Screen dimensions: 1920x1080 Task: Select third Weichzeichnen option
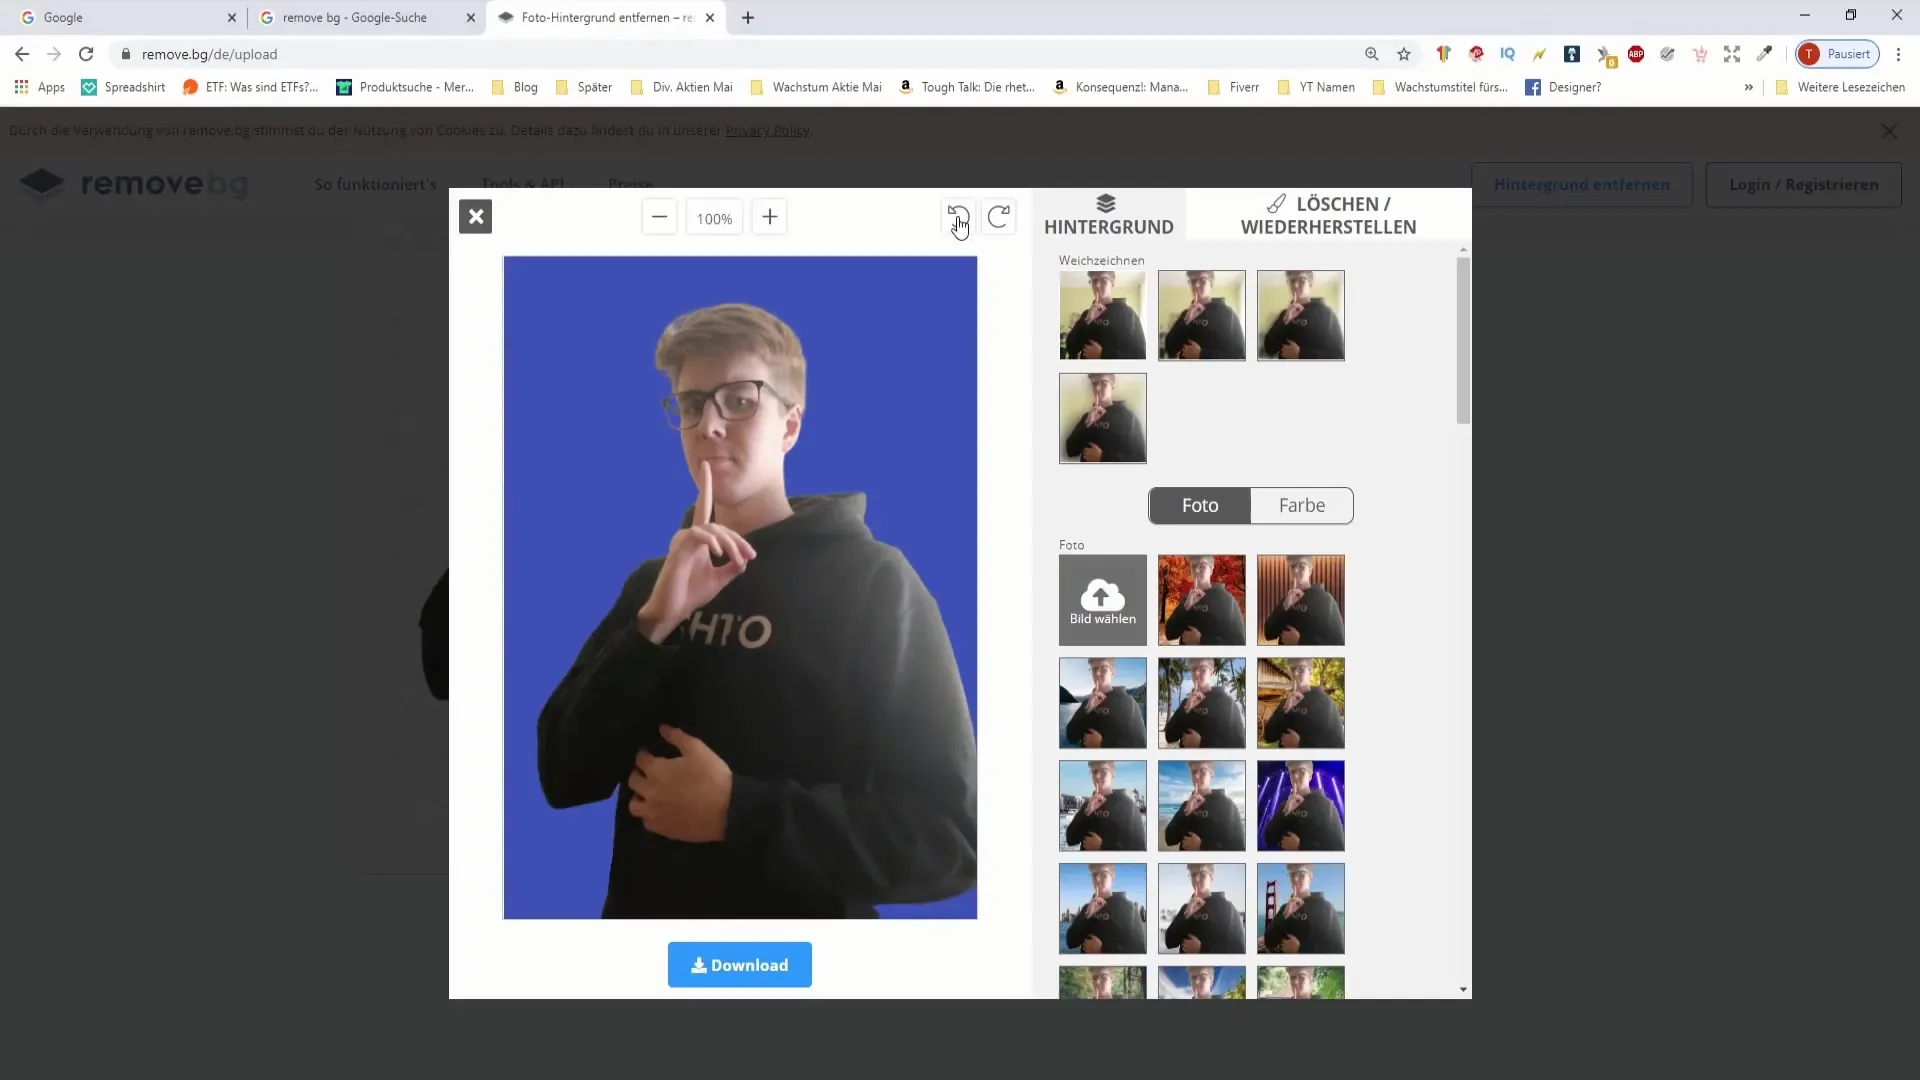click(x=1300, y=314)
